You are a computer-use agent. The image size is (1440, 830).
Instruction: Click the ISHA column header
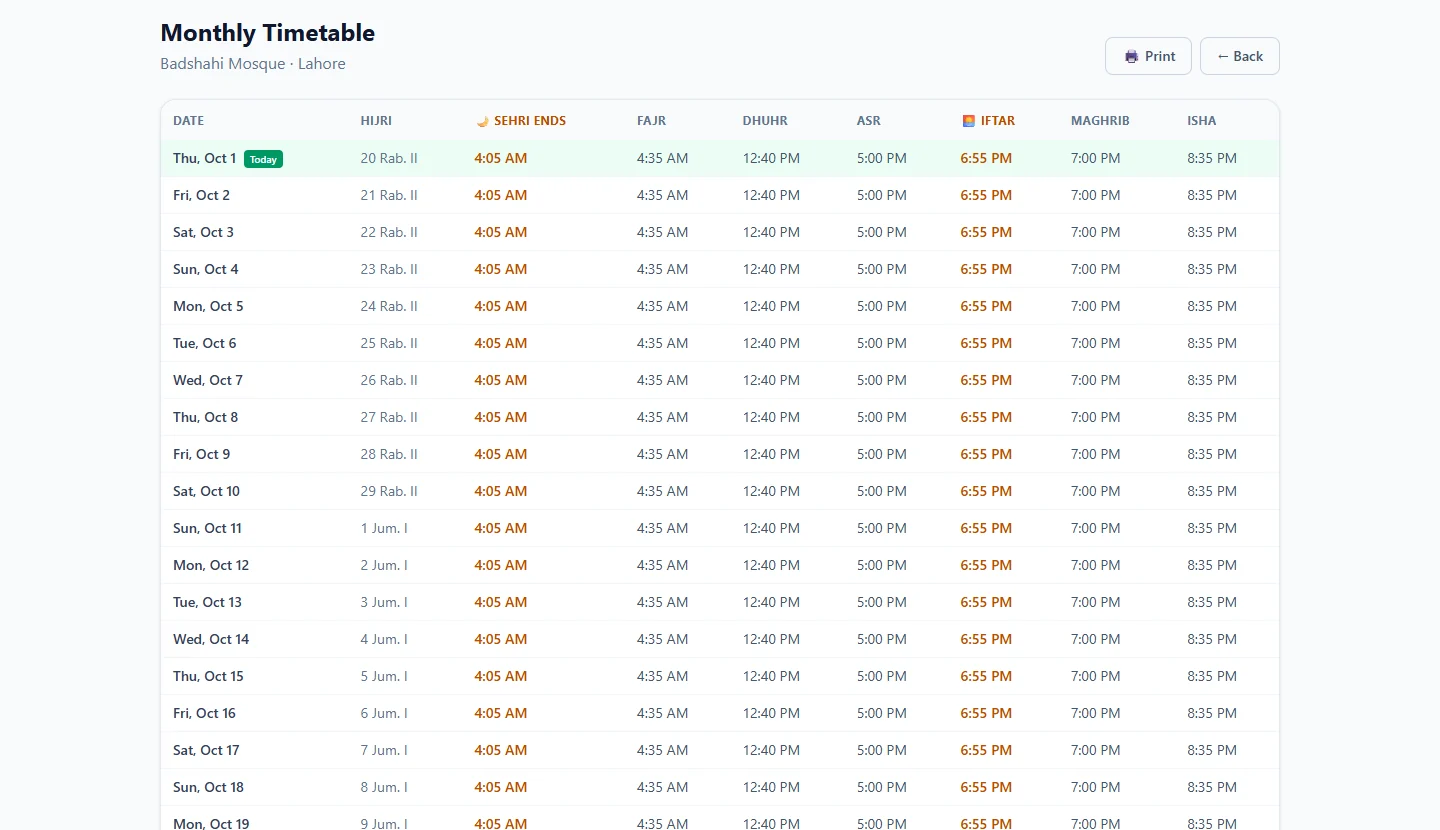point(1202,121)
